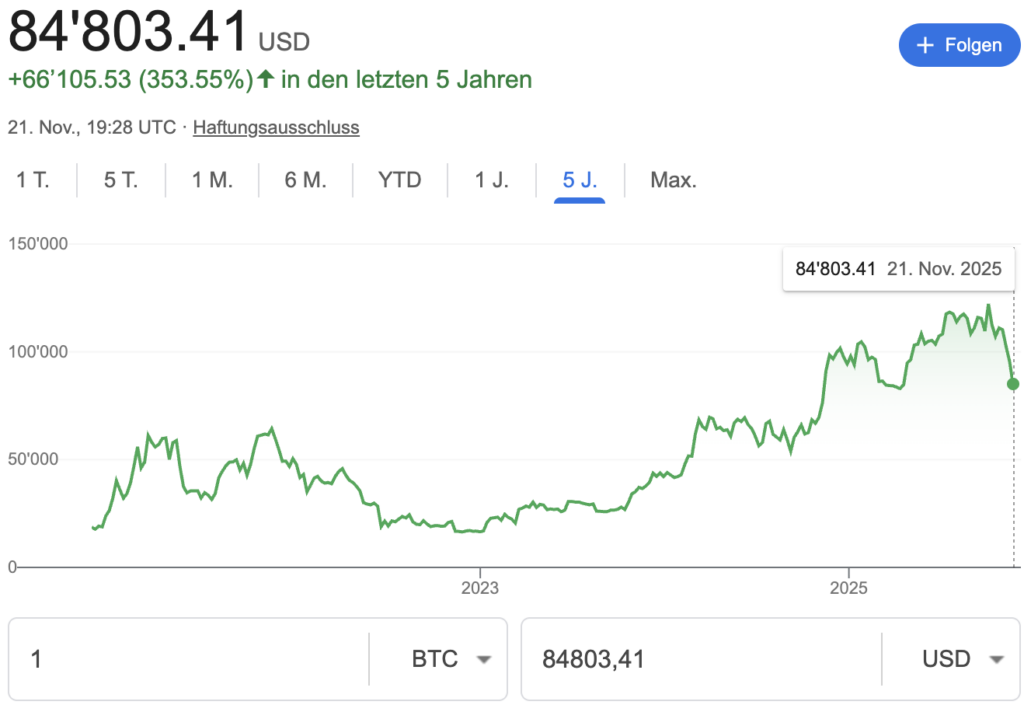Image resolution: width=1024 pixels, height=712 pixels.
Task: Click the BTC amount input field
Action: click(190, 659)
